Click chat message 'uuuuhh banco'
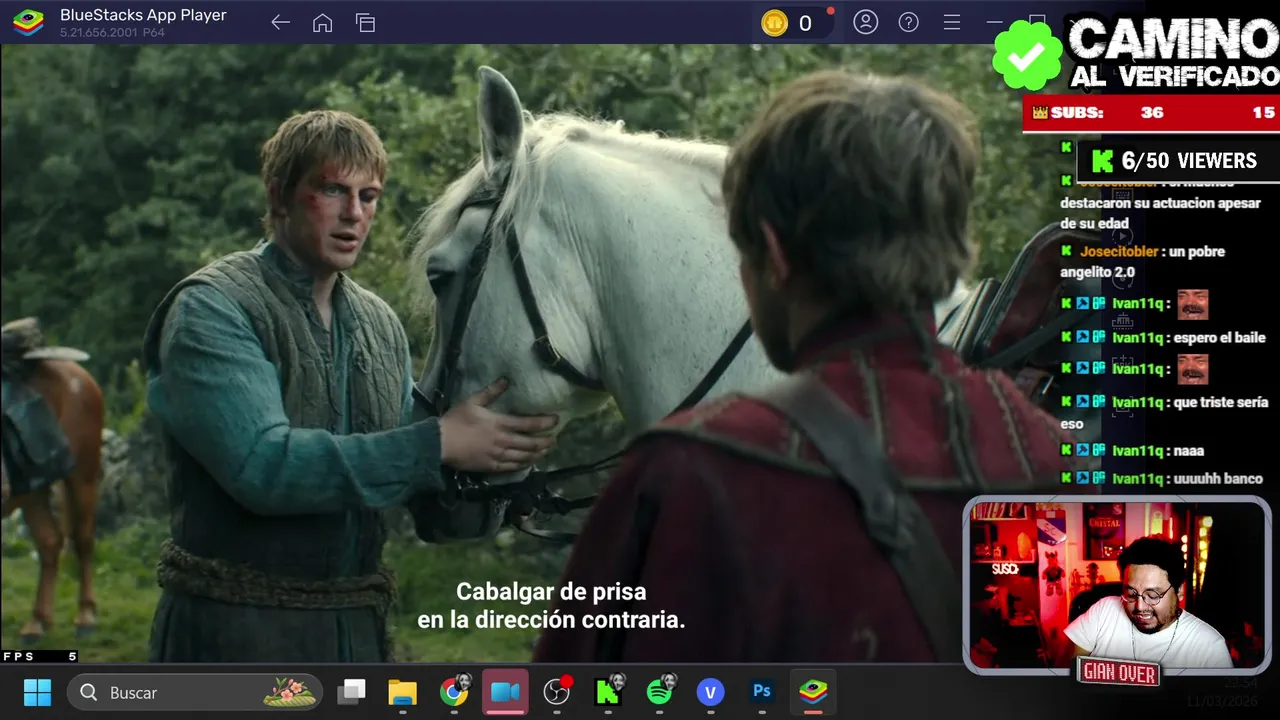This screenshot has width=1280, height=720. (1217, 479)
